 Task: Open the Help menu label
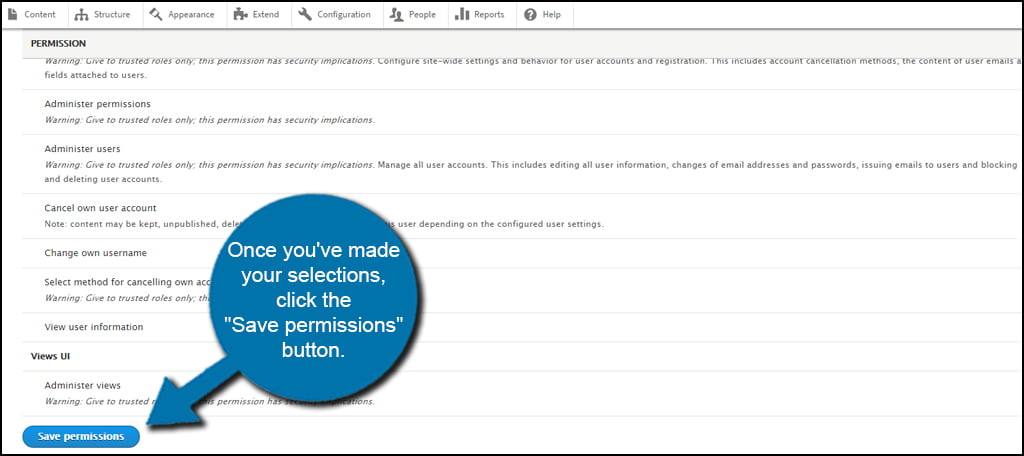[x=552, y=14]
